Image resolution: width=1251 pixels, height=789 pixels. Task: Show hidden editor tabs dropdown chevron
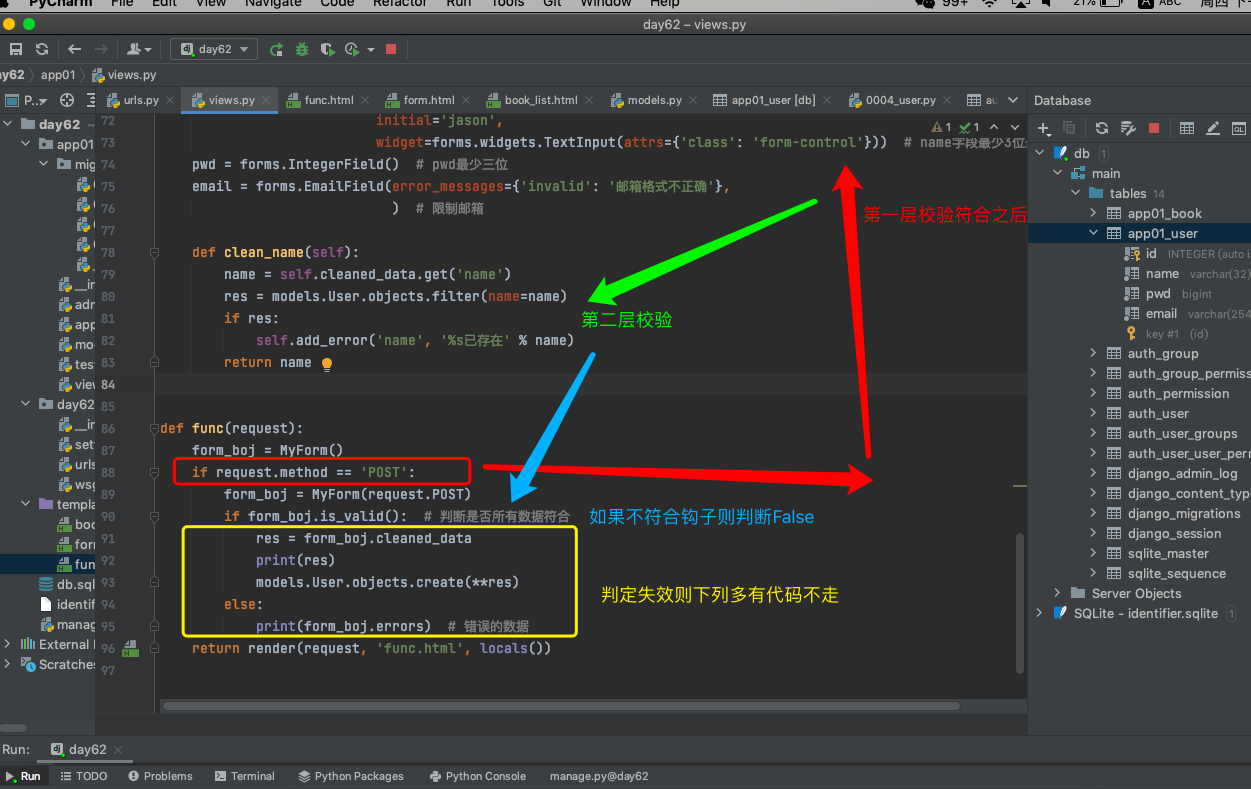pos(1013,100)
